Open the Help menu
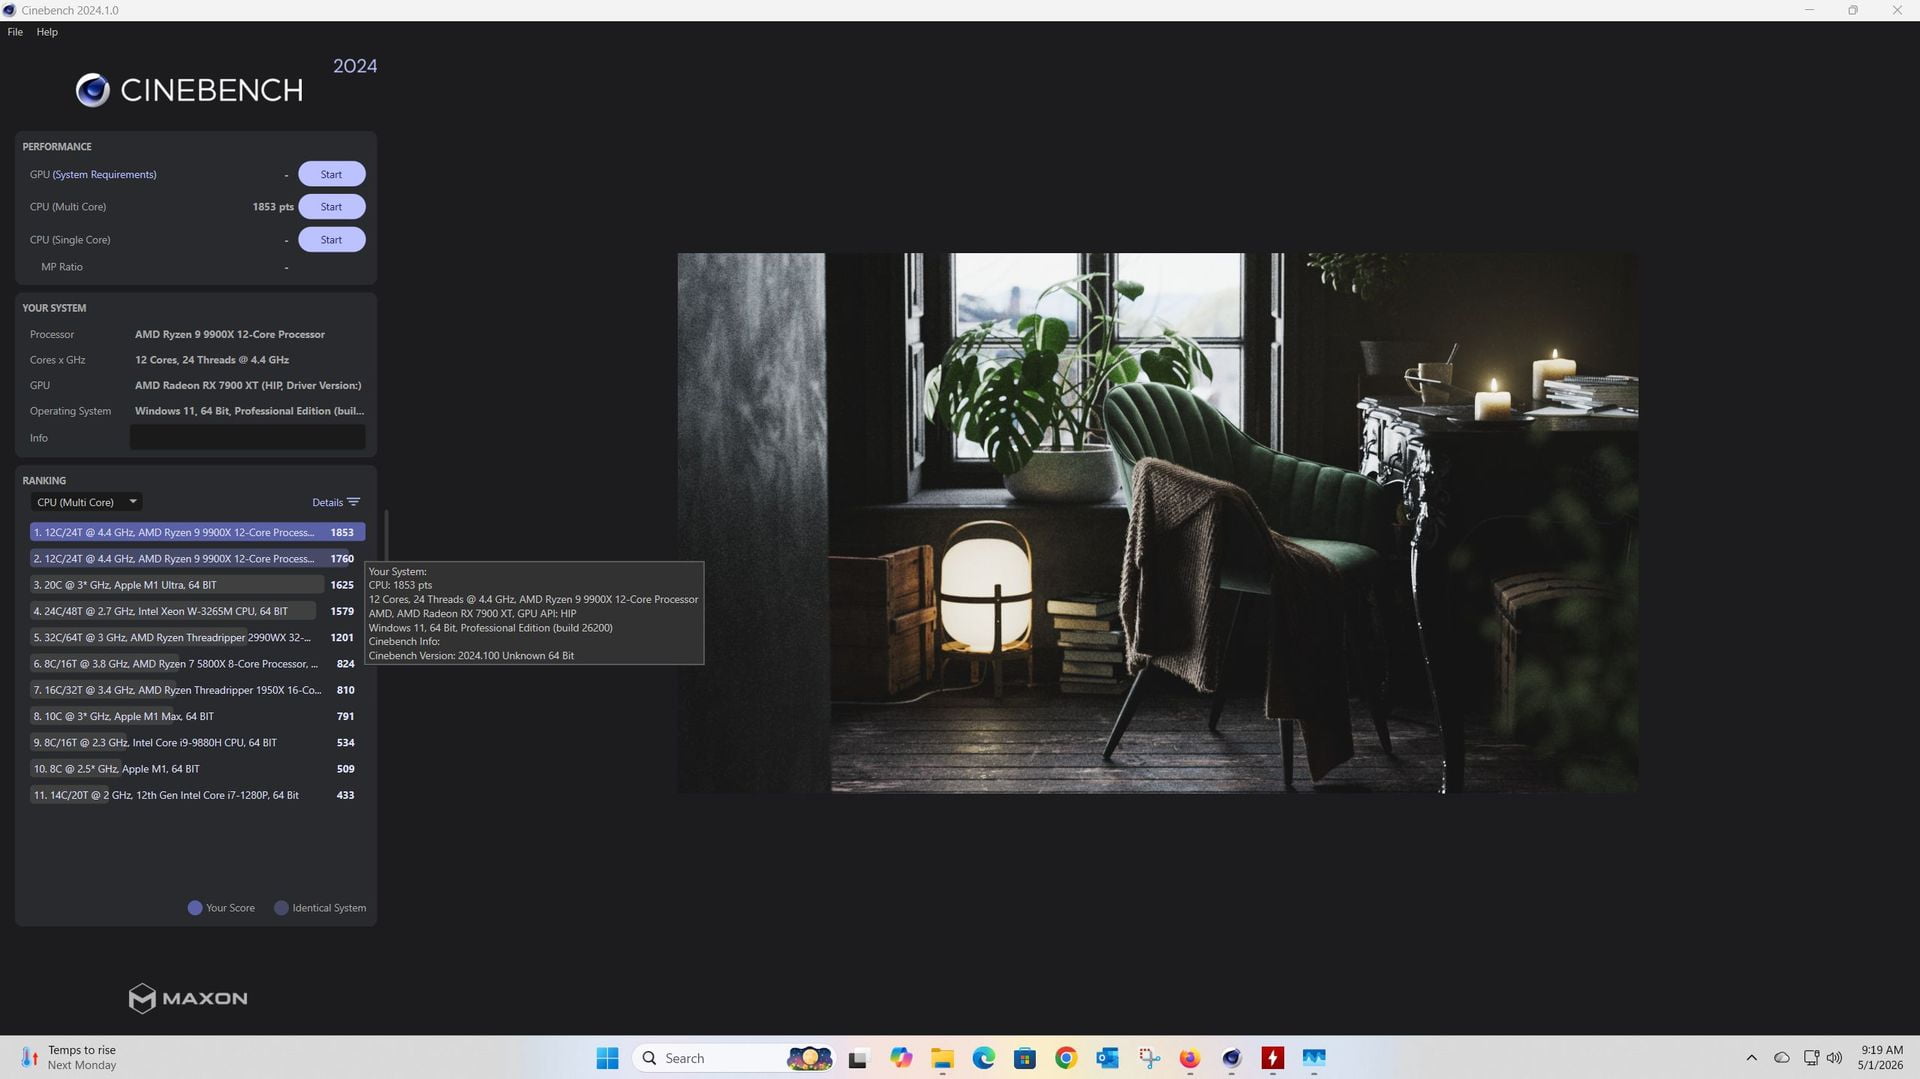This screenshot has width=1920, height=1079. coord(47,32)
